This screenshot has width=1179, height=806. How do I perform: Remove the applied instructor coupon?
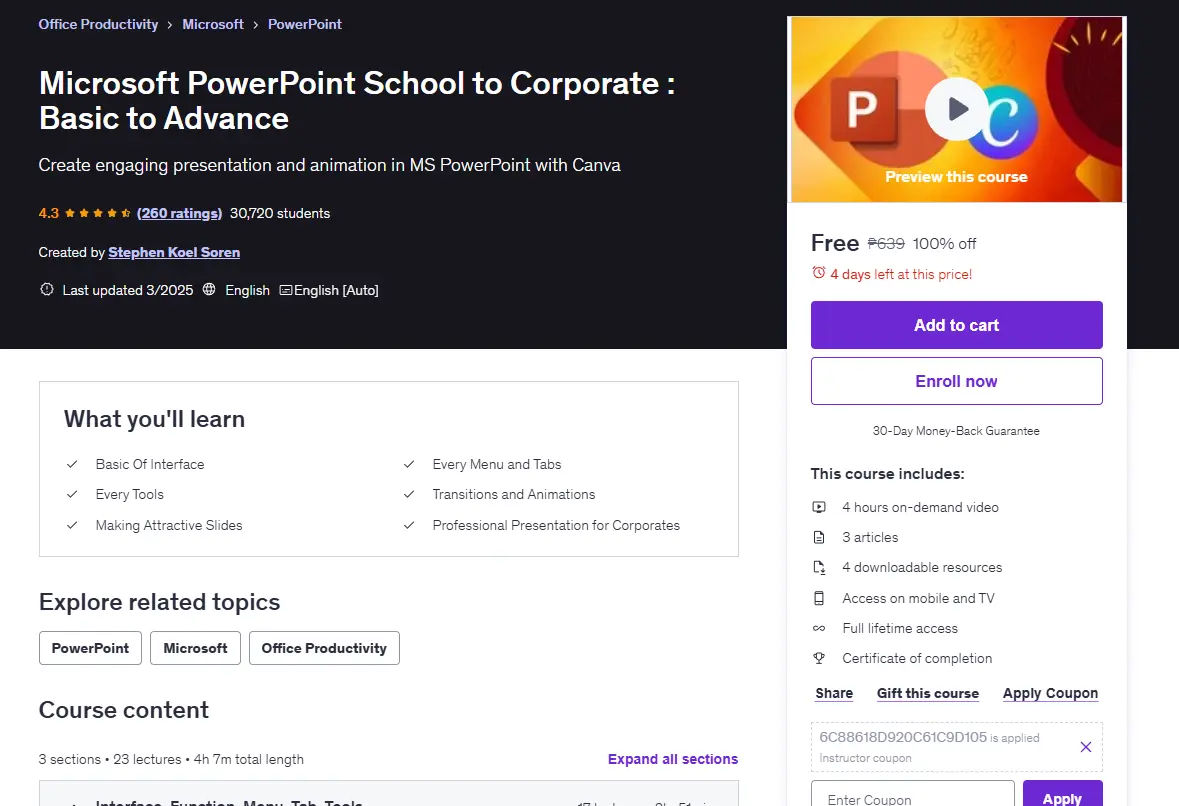(x=1085, y=747)
